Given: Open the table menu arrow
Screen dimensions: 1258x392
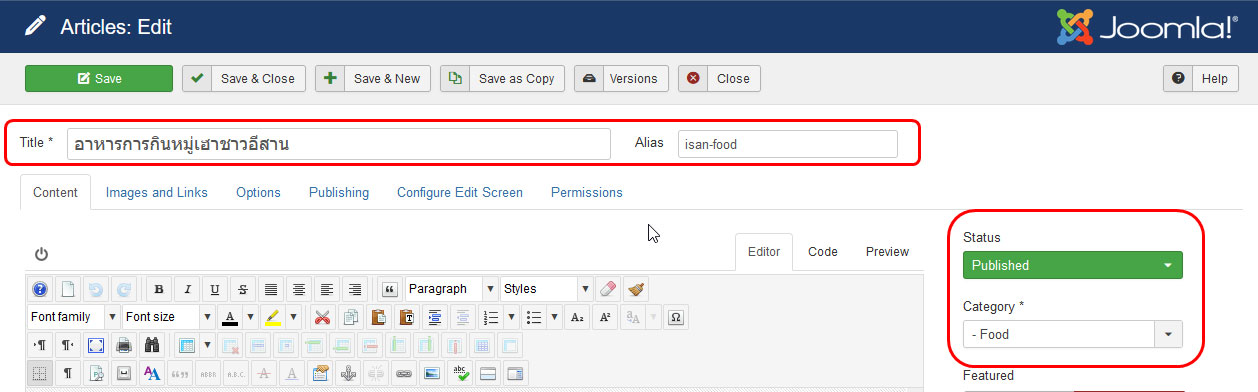Looking at the screenshot, I should 206,345.
